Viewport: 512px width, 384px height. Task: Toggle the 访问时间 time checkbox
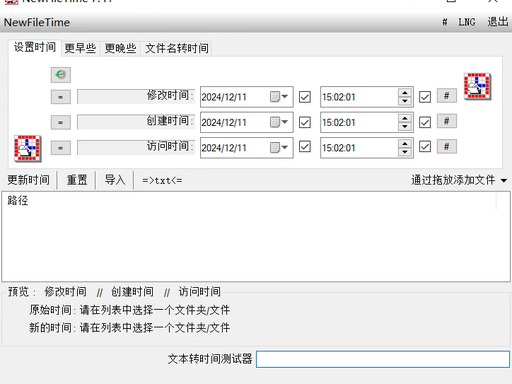pyautogui.click(x=425, y=147)
